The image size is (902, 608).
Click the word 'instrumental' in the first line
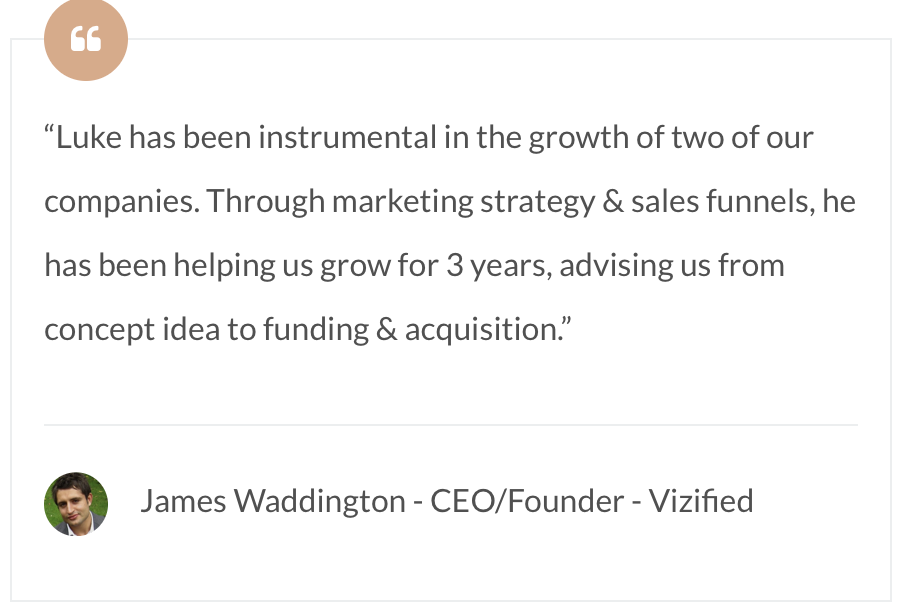pyautogui.click(x=347, y=138)
